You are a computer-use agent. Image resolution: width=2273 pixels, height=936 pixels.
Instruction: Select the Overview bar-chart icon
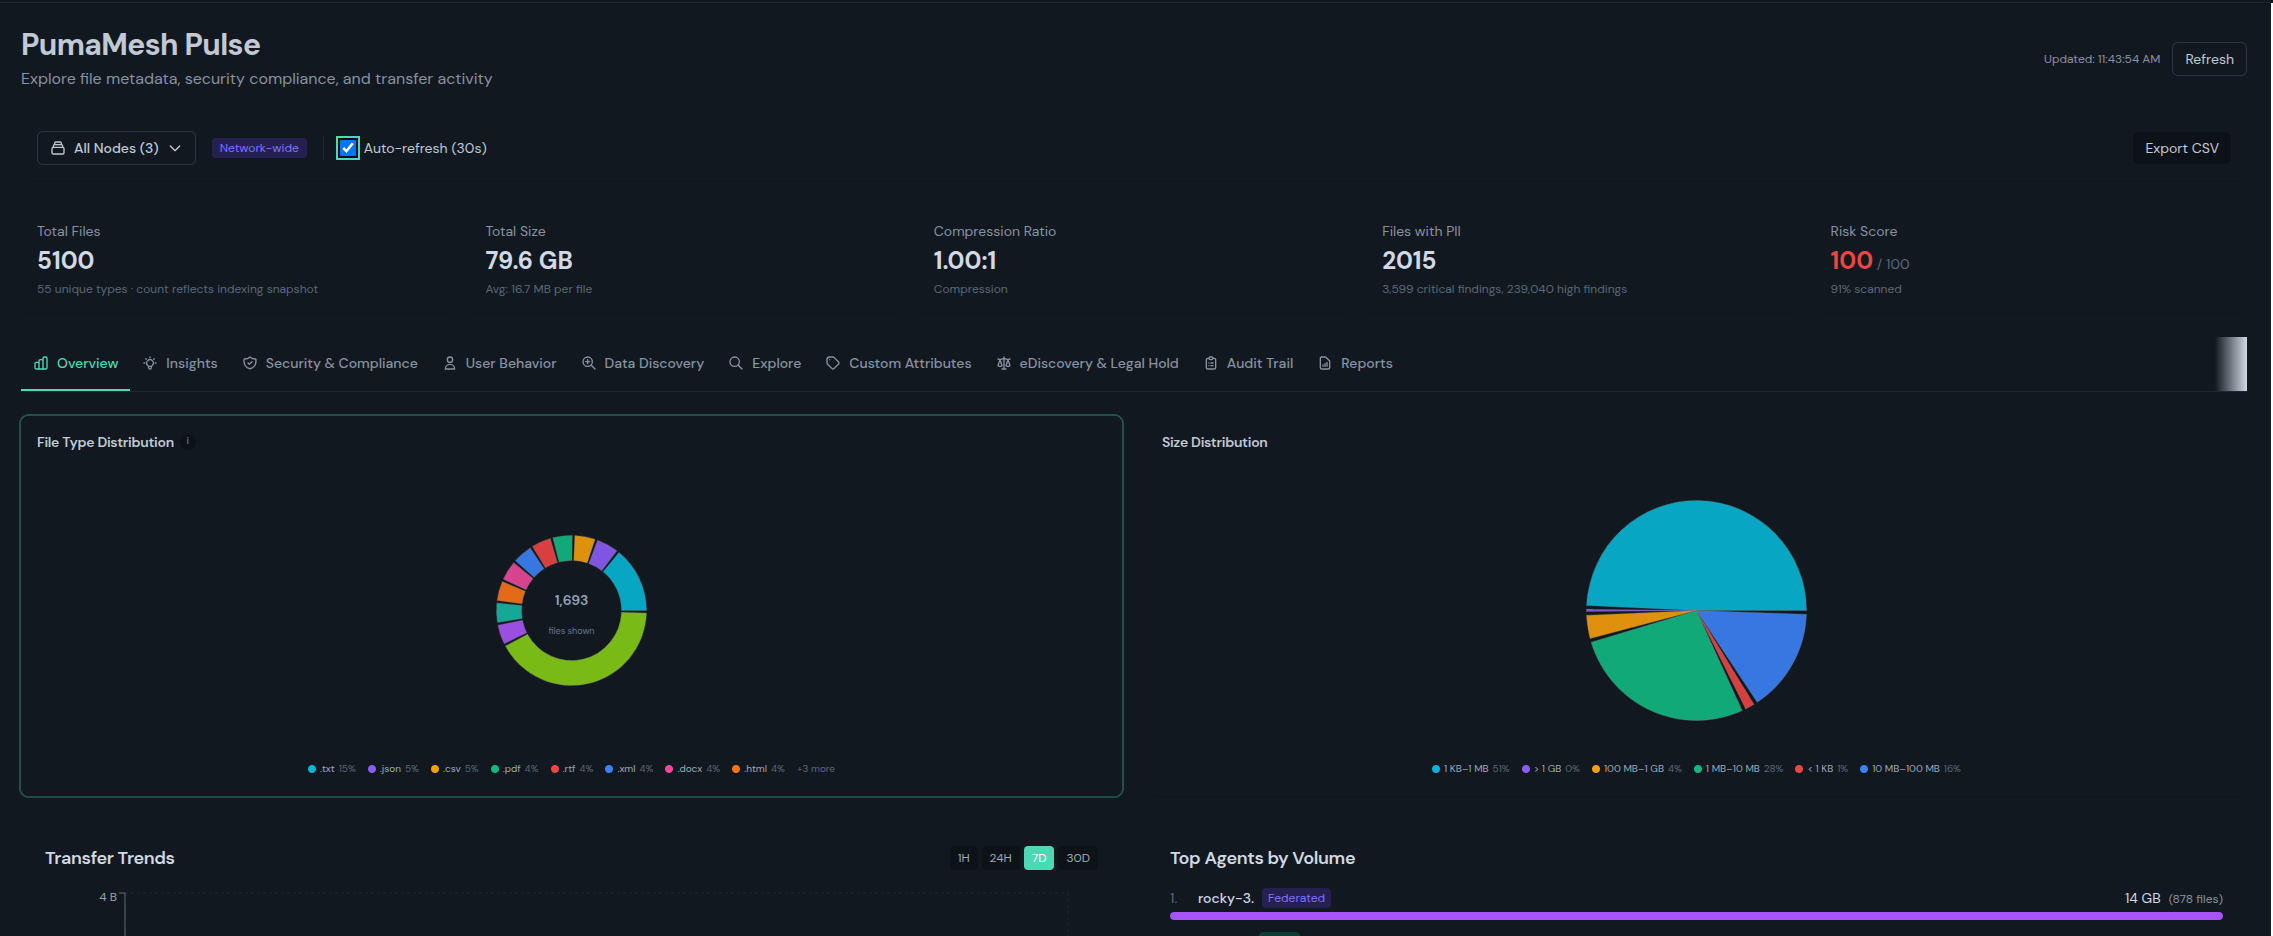41,363
